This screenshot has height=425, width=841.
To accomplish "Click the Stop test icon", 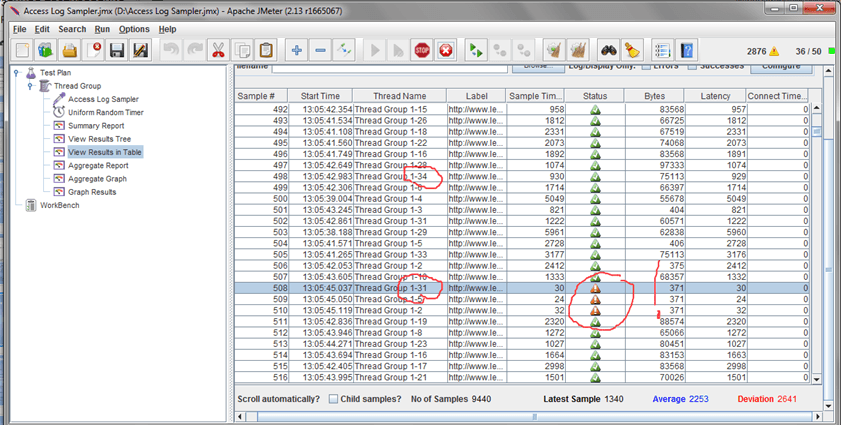I will coord(422,50).
